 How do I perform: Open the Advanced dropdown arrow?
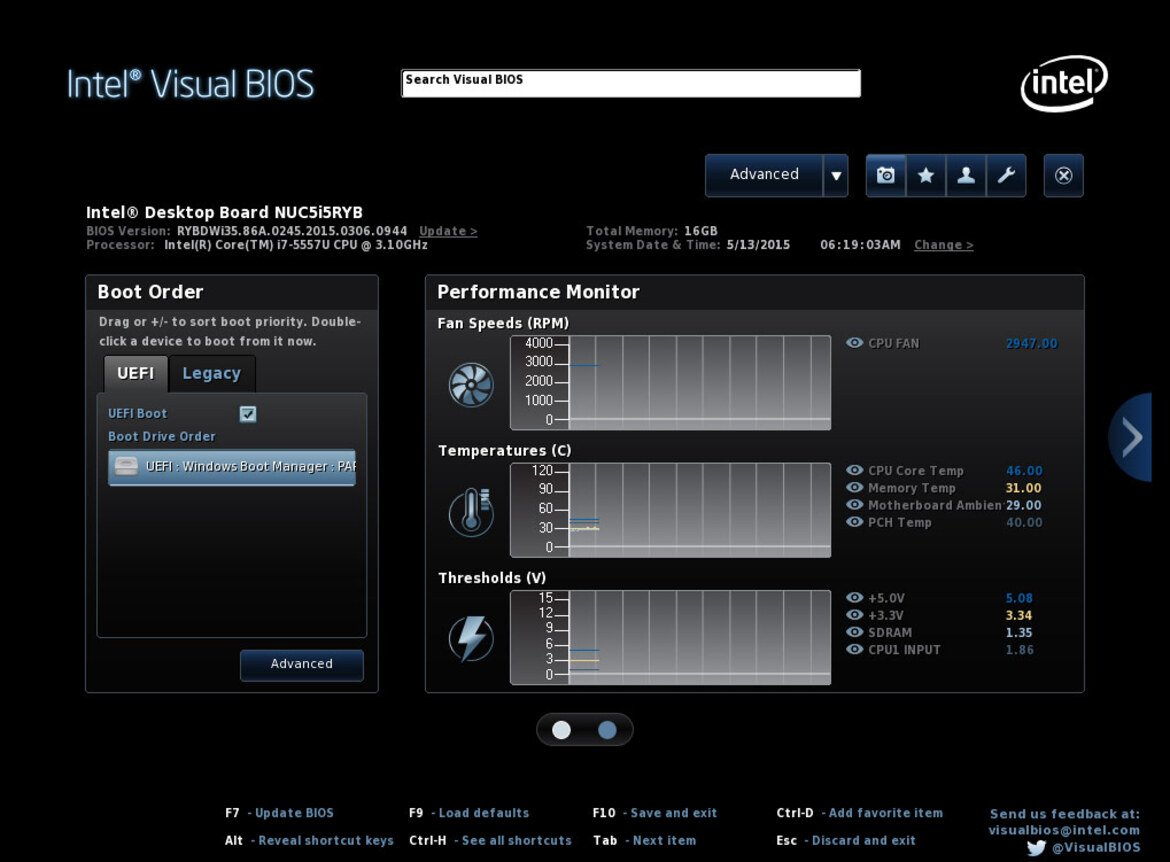pyautogui.click(x=836, y=175)
